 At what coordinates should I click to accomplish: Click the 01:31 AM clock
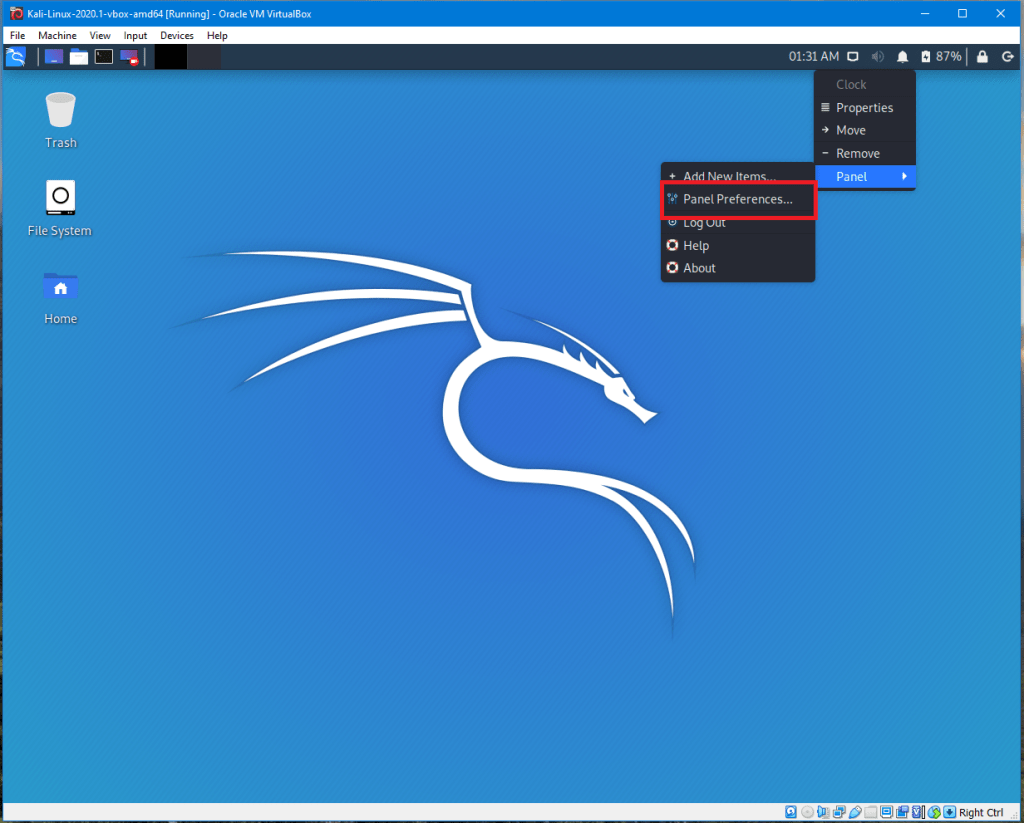point(813,57)
